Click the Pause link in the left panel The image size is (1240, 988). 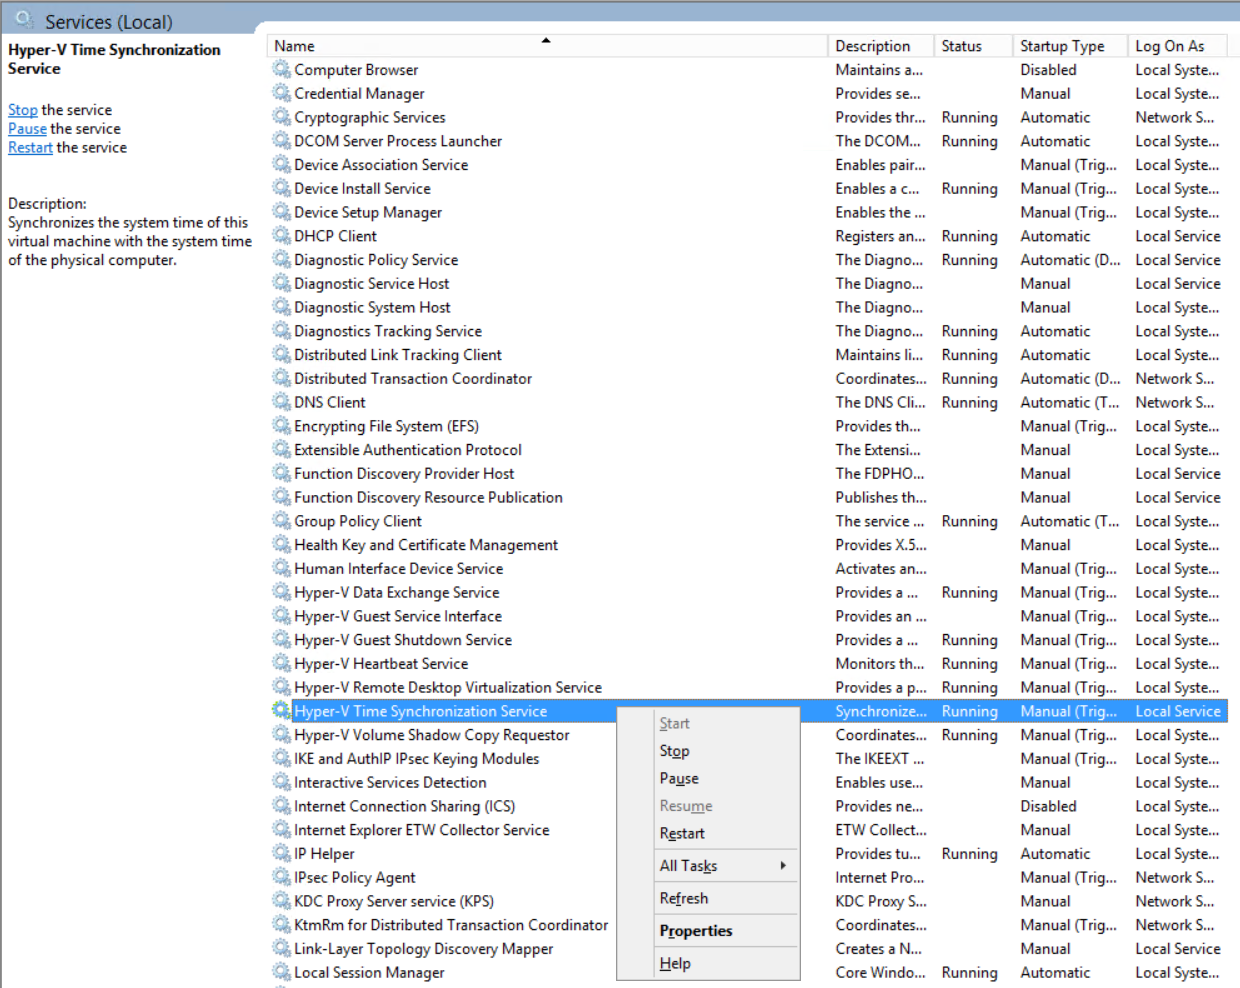point(27,129)
